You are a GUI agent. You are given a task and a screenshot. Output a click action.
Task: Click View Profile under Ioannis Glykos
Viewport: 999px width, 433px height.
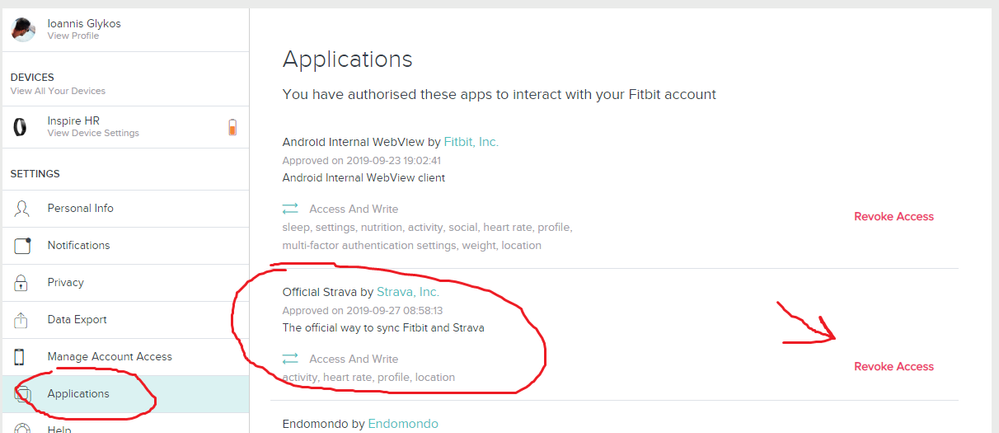72,36
